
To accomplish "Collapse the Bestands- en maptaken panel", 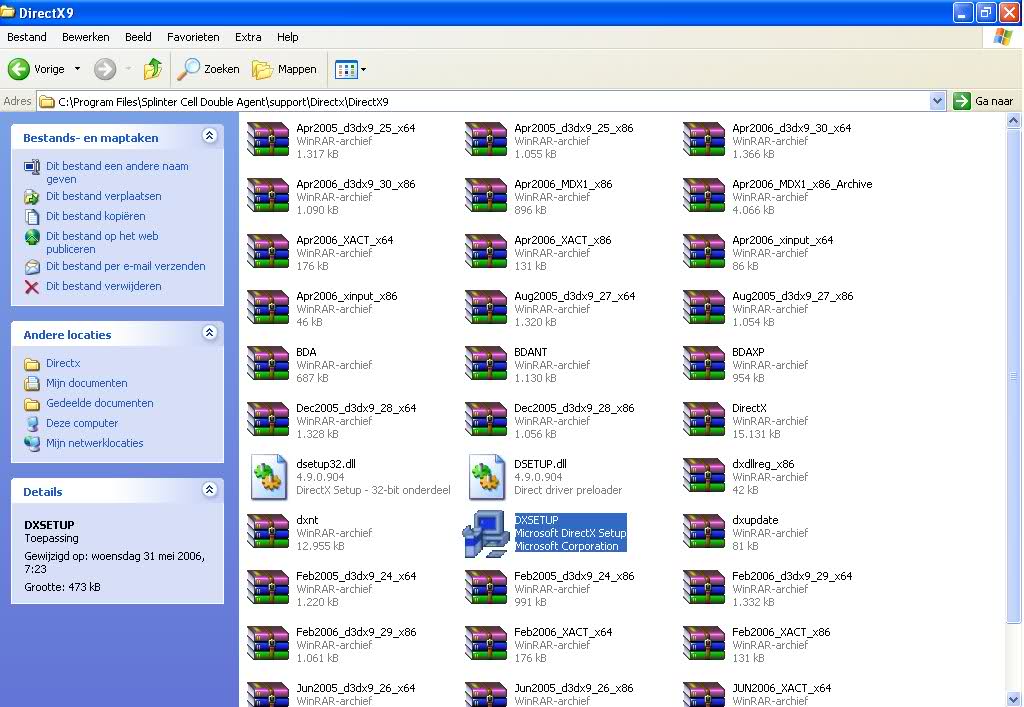I will coord(209,137).
